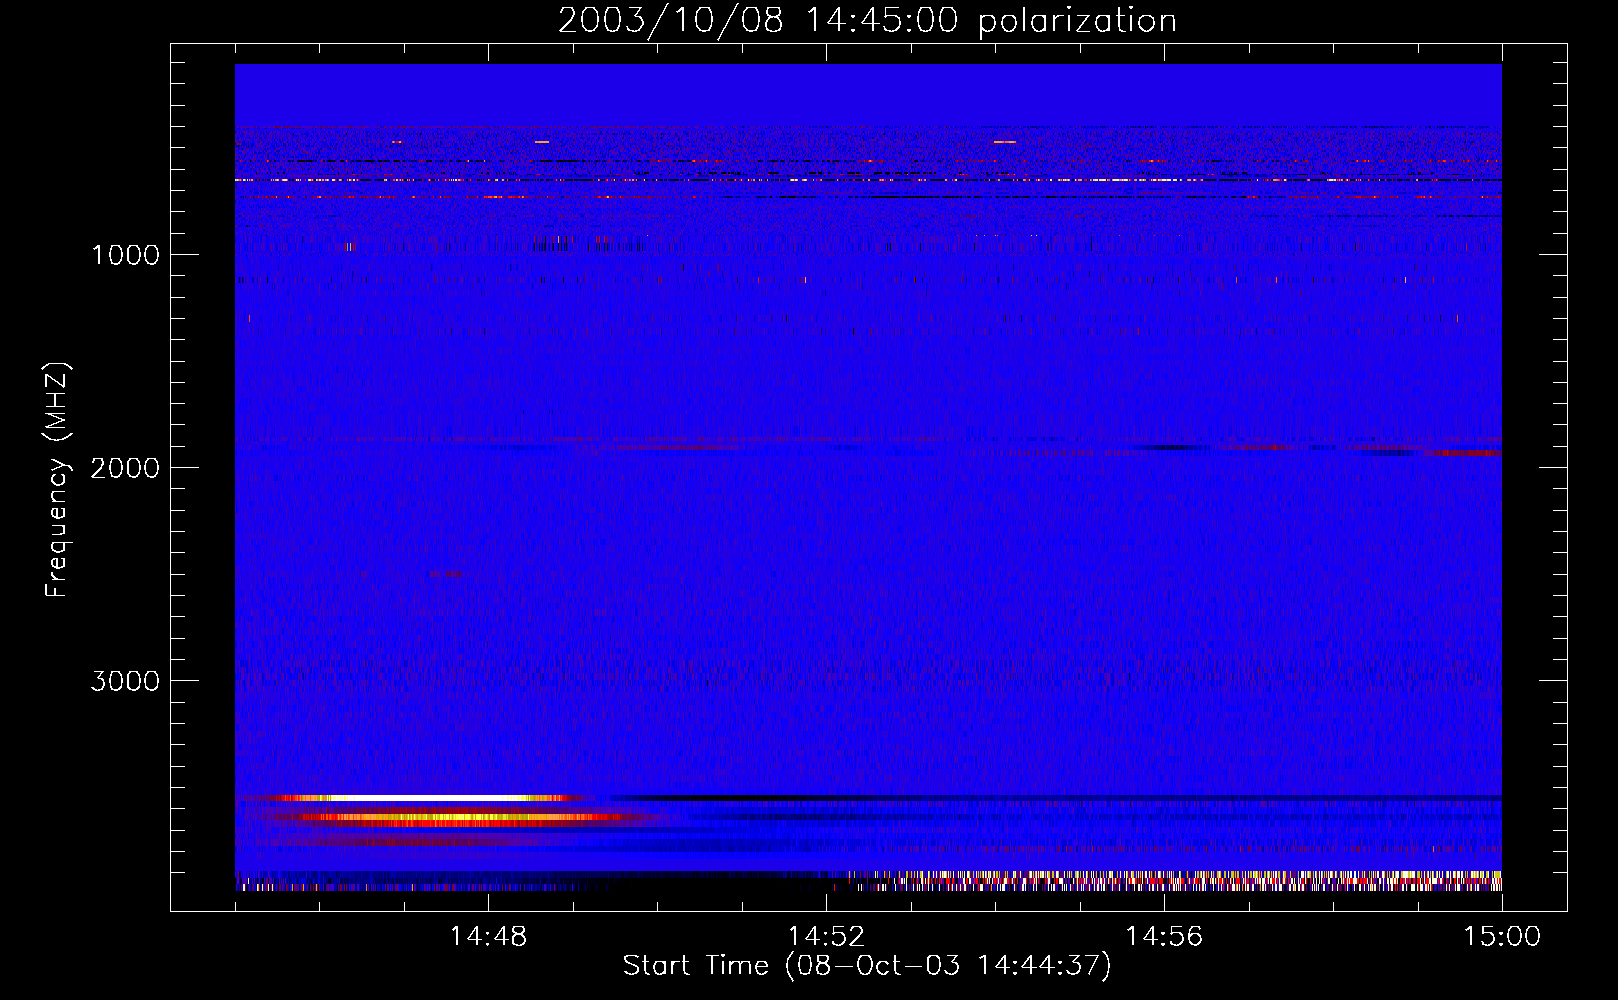Click the 'Frequency (MHZ)' axis label
The image size is (1618, 1000).
pyautogui.click(x=57, y=480)
